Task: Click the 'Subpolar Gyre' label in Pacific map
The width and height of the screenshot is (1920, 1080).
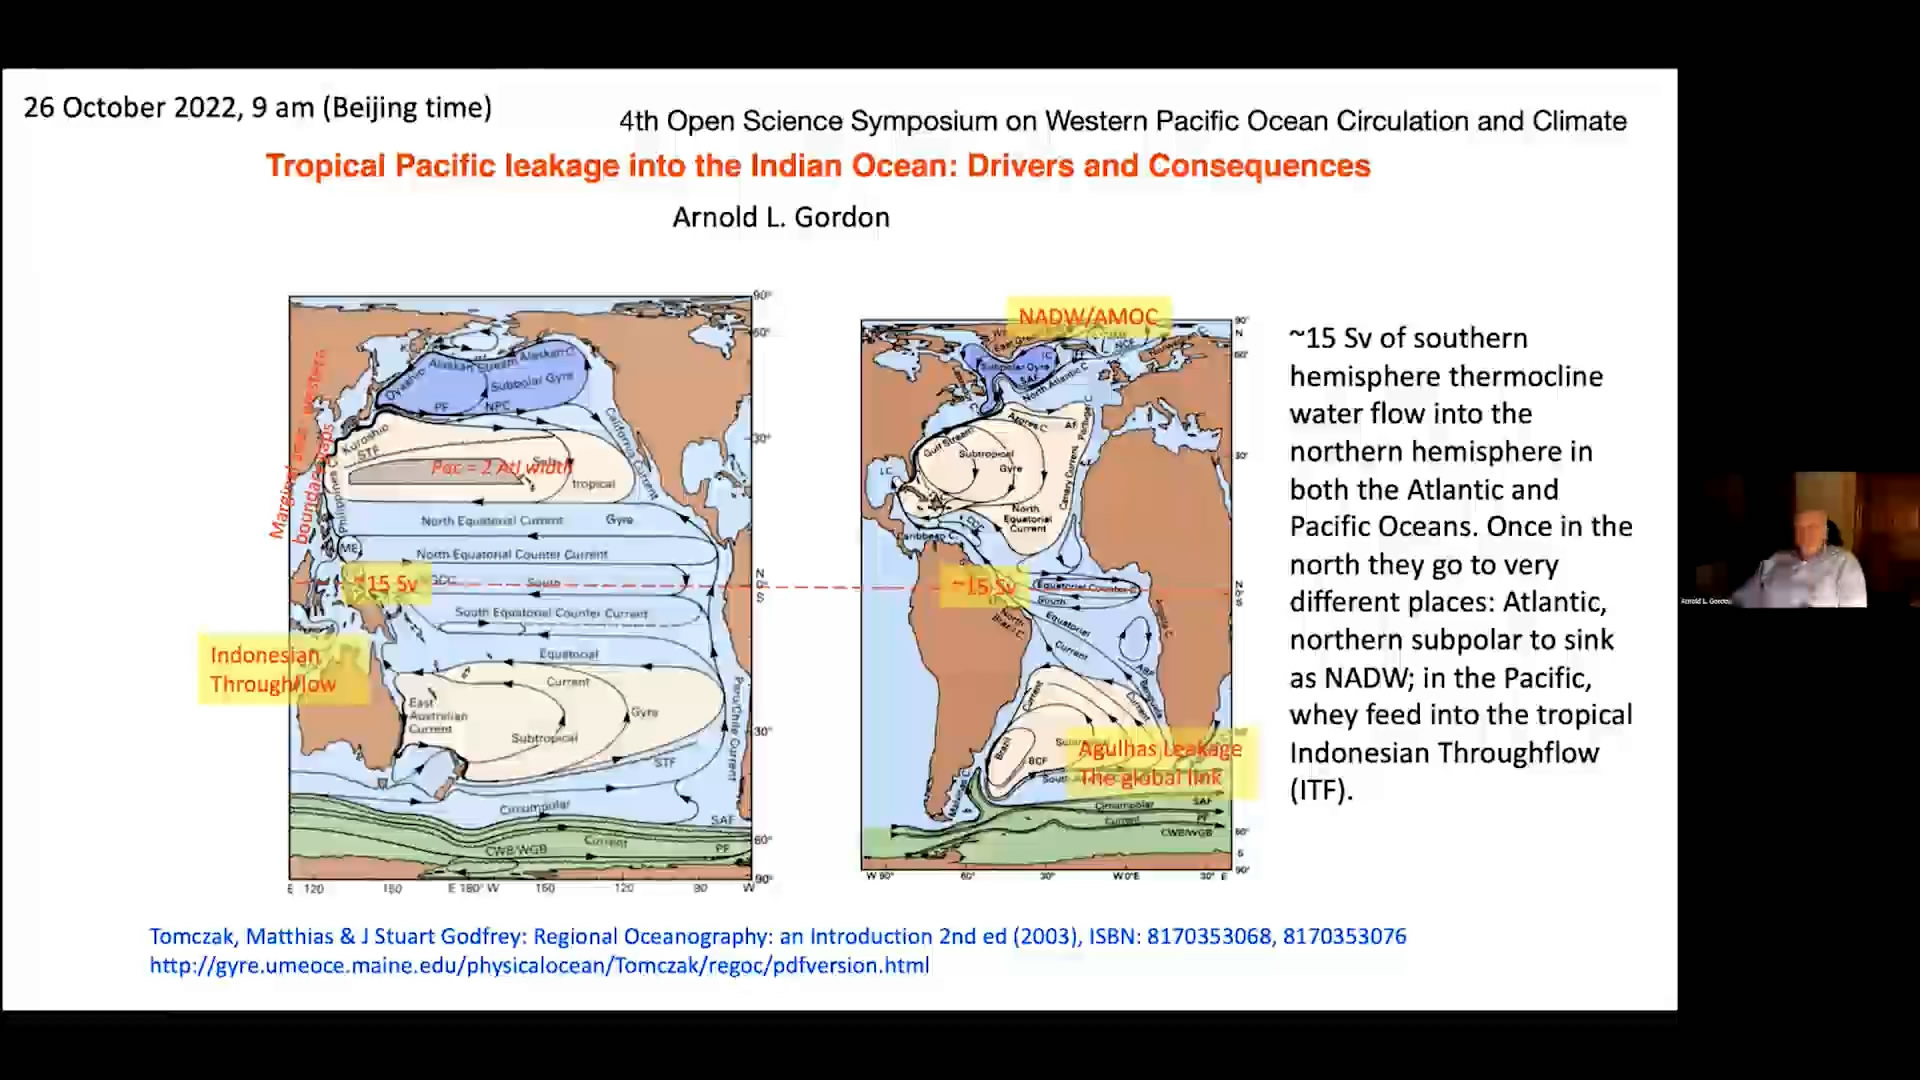Action: tap(531, 382)
